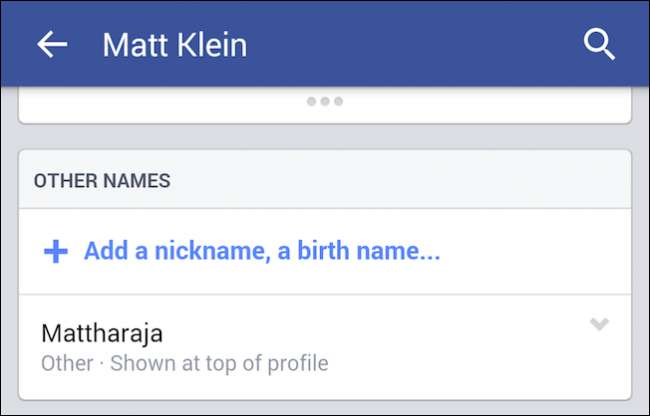Expand the Mattharaja options chevron
Image resolution: width=650 pixels, height=416 pixels.
pyautogui.click(x=599, y=324)
